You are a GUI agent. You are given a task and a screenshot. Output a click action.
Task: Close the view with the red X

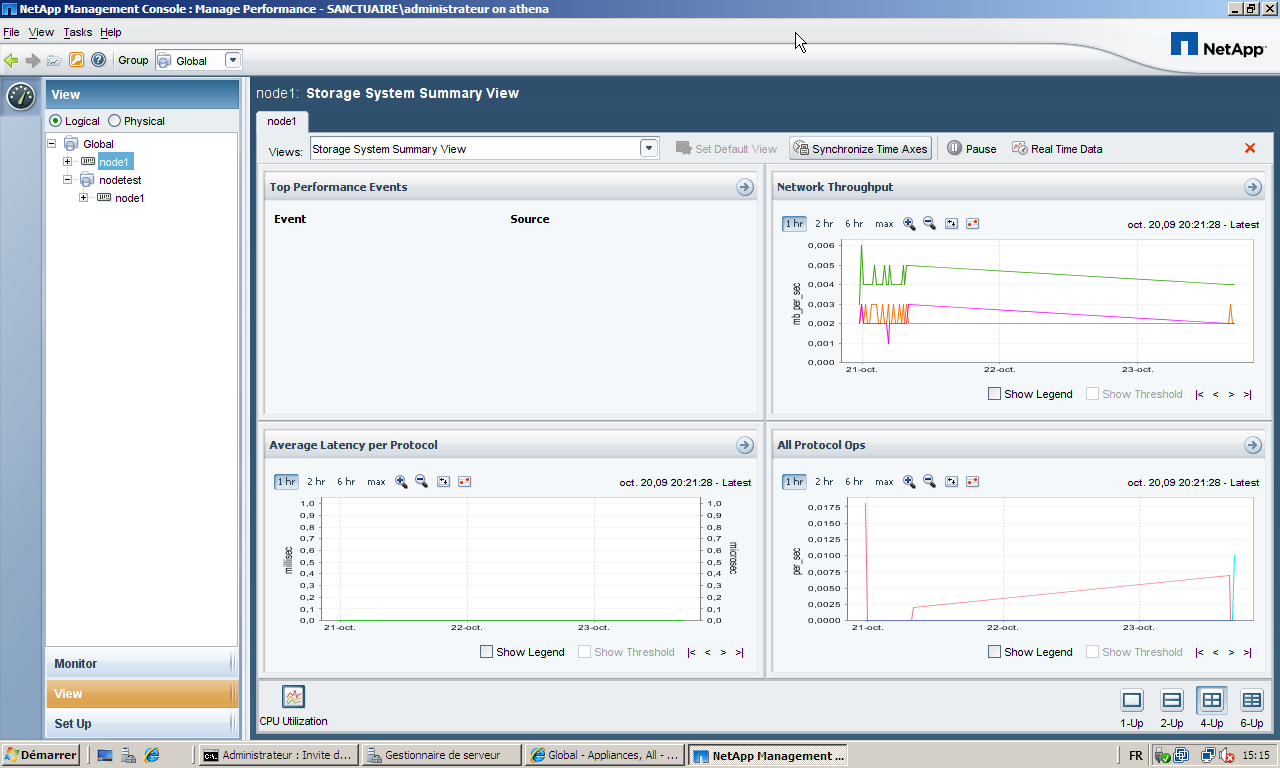click(x=1249, y=148)
